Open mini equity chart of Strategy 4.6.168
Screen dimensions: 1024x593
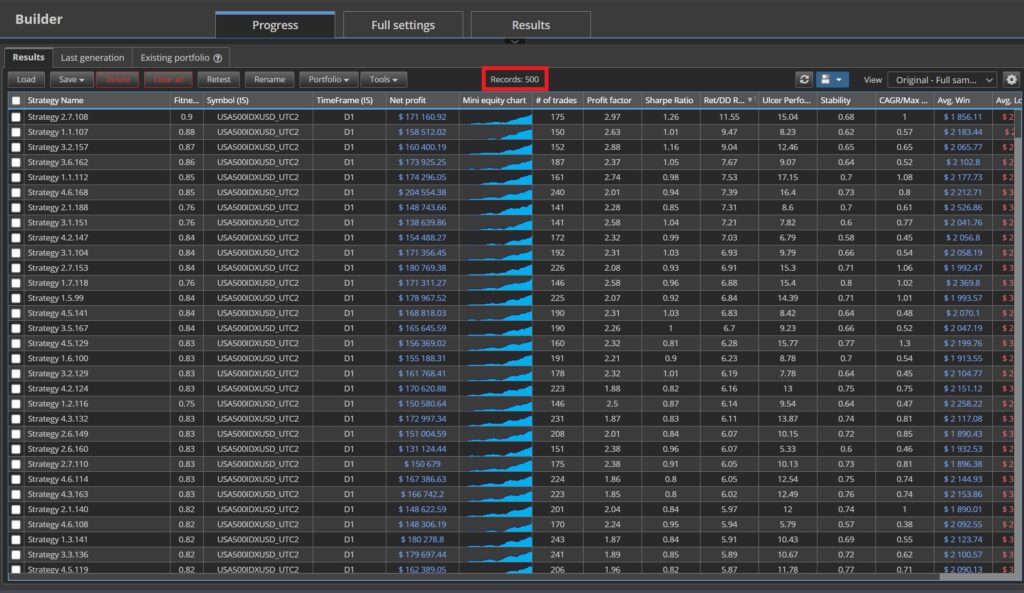tap(497, 192)
